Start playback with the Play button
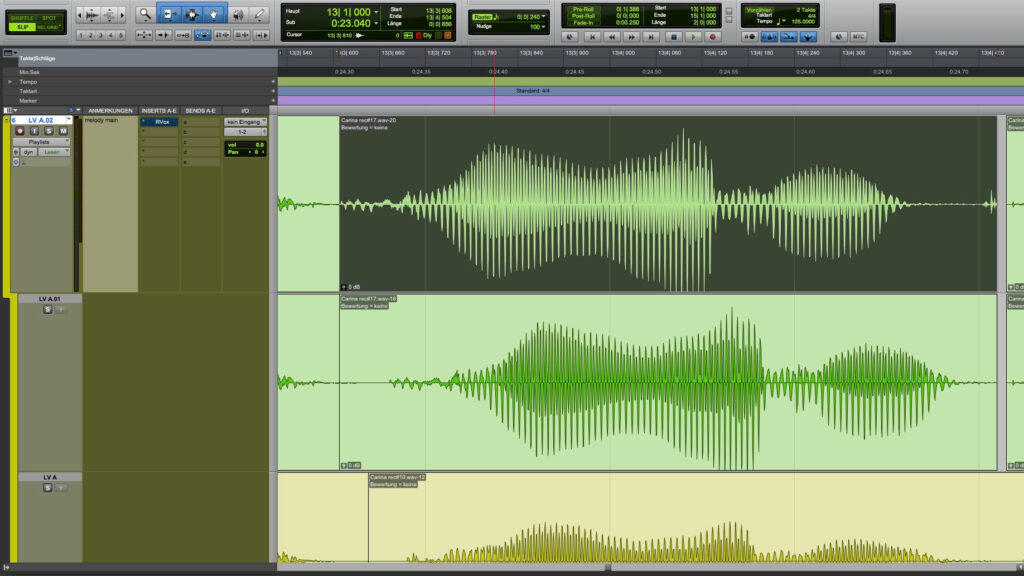 694,37
